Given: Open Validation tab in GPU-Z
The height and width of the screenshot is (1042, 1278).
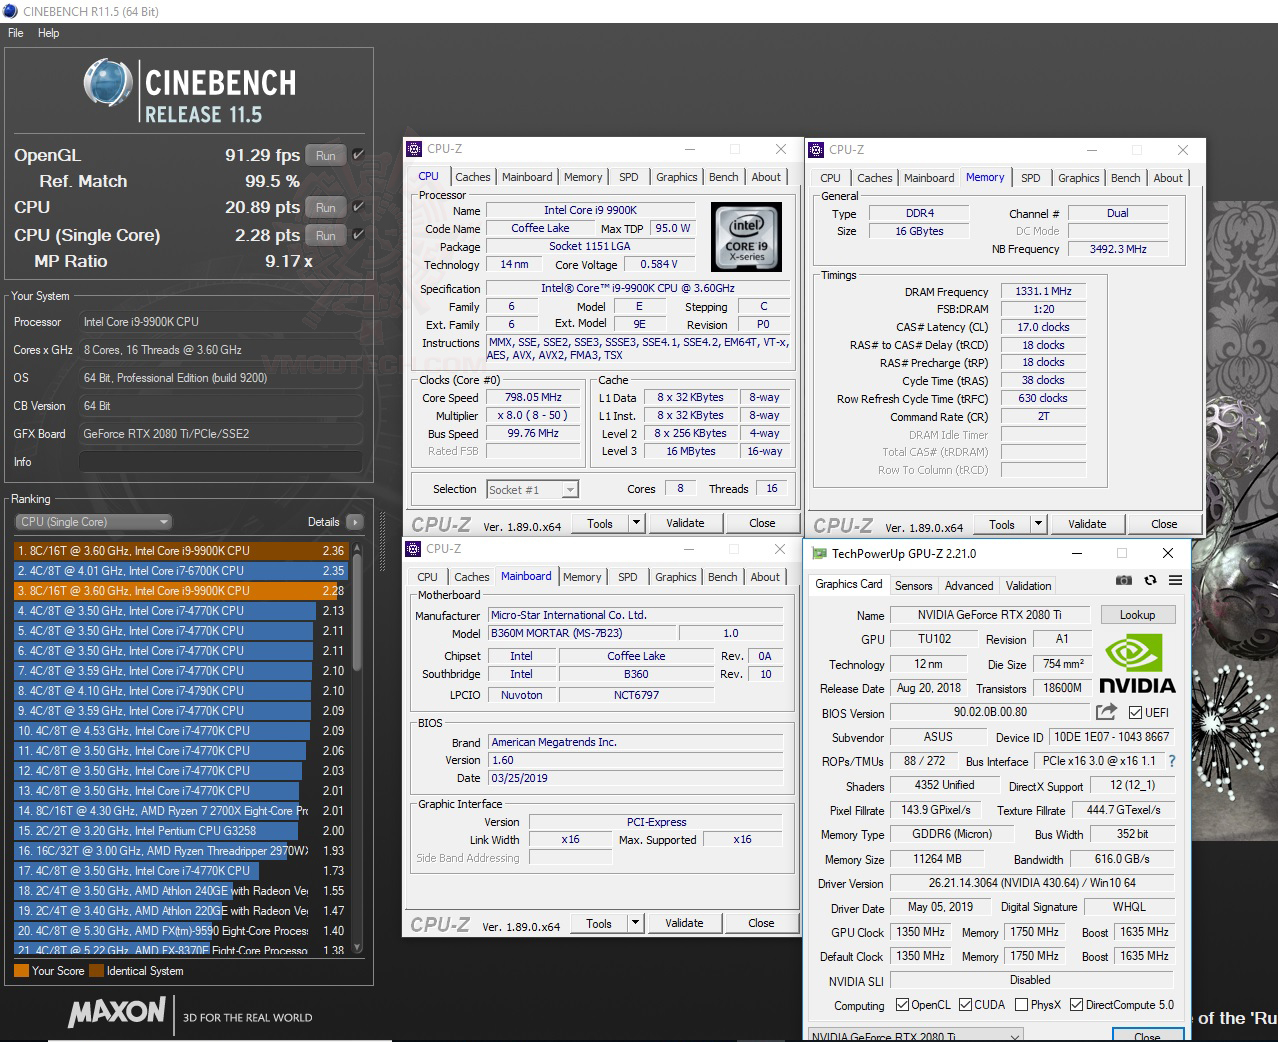Looking at the screenshot, I should (1028, 586).
